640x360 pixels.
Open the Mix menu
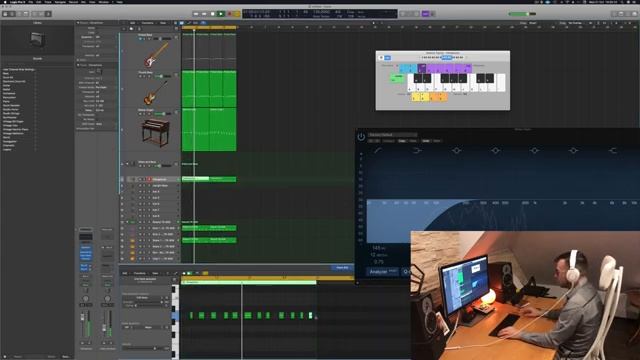coord(83,2)
